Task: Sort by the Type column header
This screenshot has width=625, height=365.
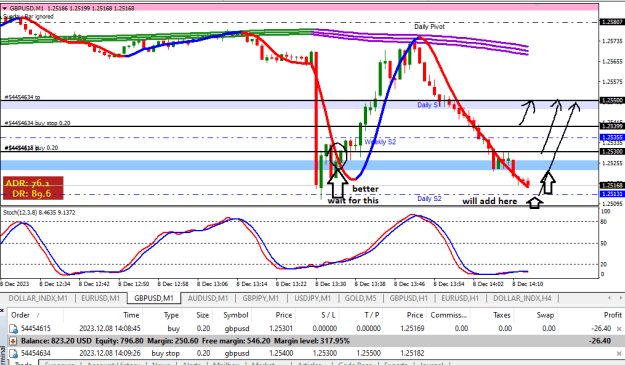Action: [171, 315]
